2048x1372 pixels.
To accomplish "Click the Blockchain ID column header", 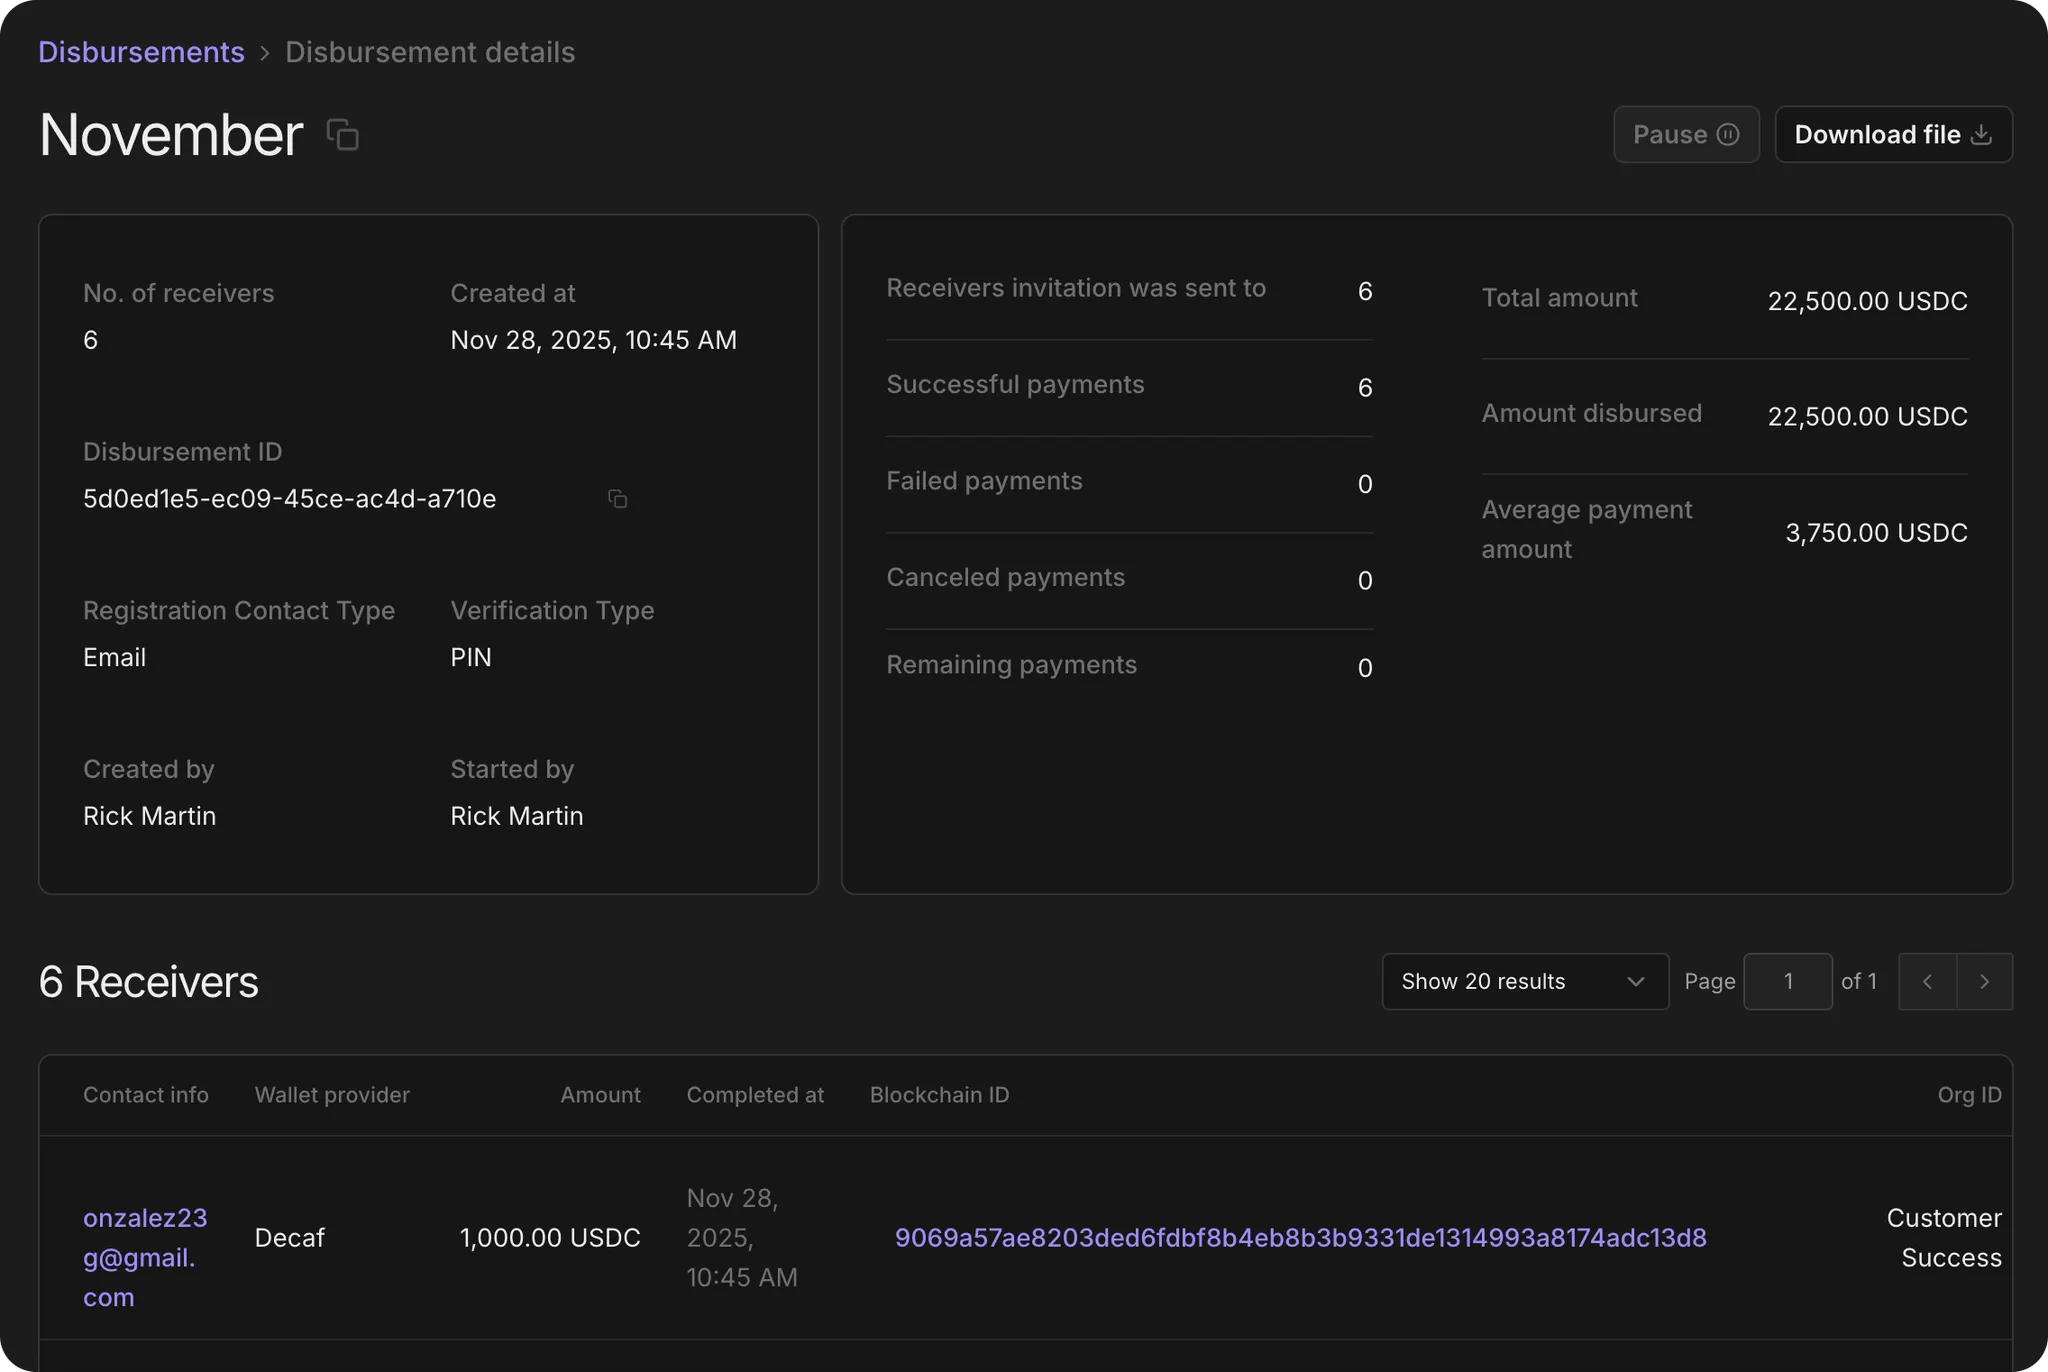I will point(939,1095).
